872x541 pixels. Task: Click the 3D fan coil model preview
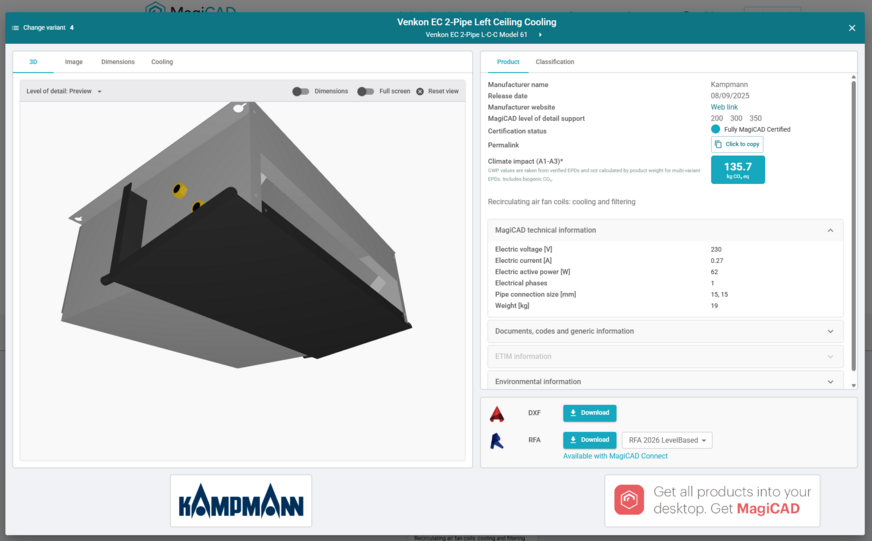pos(236,235)
